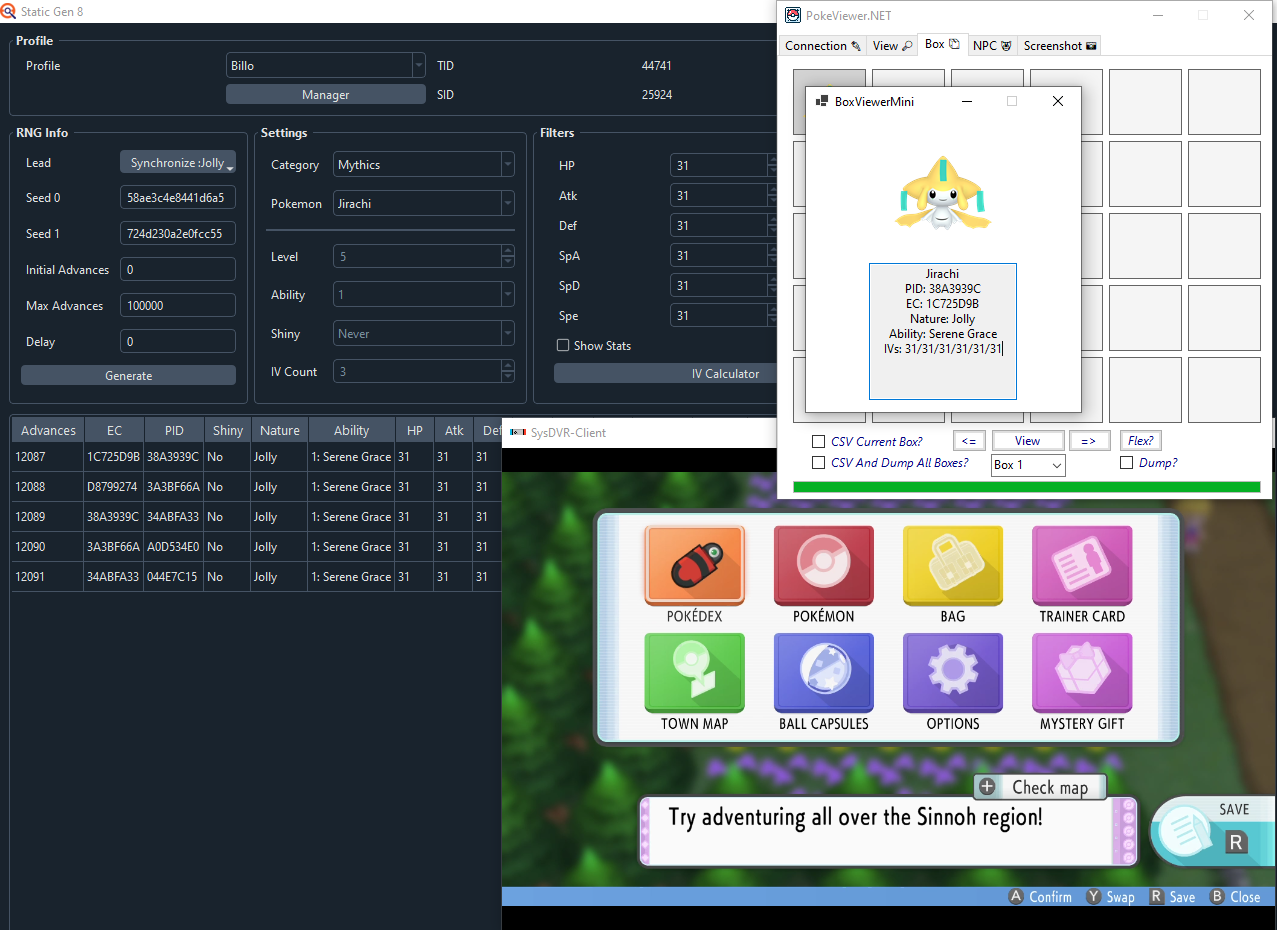Go to previous box with <= button
This screenshot has height=930, width=1277.
969,441
